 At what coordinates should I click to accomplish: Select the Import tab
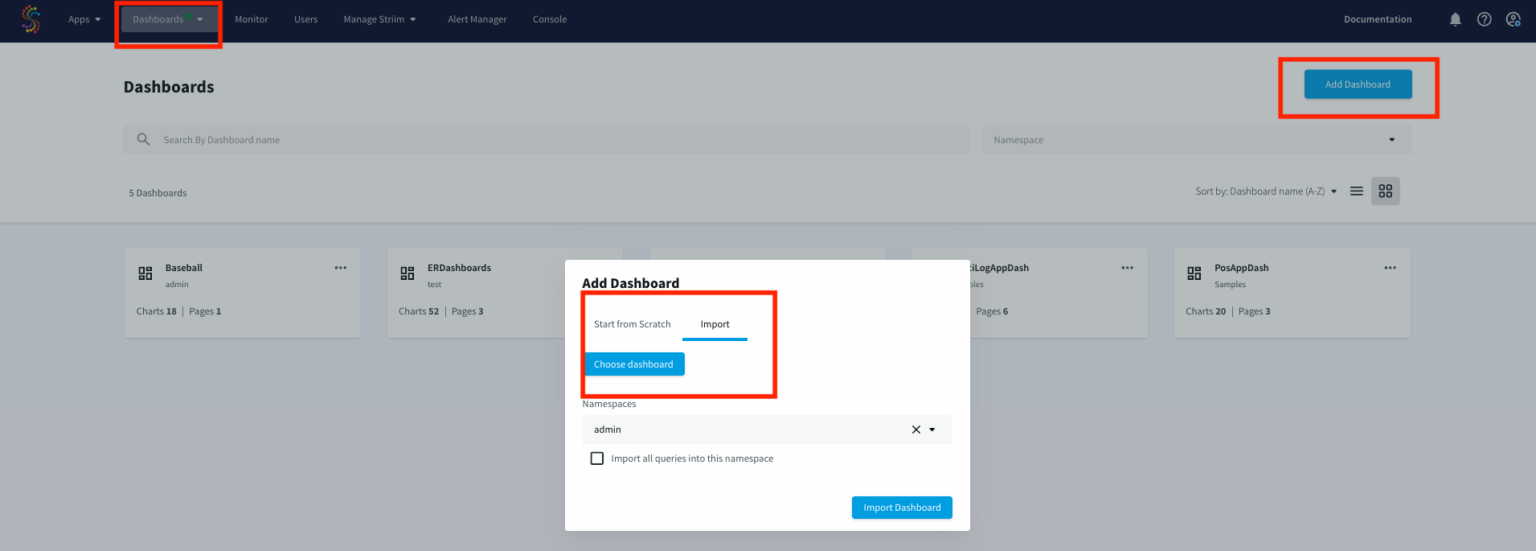pyautogui.click(x=715, y=324)
